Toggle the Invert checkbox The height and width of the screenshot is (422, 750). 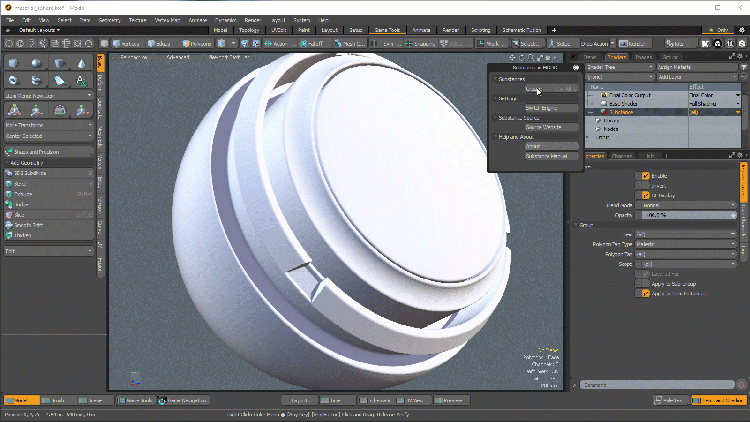click(x=645, y=186)
